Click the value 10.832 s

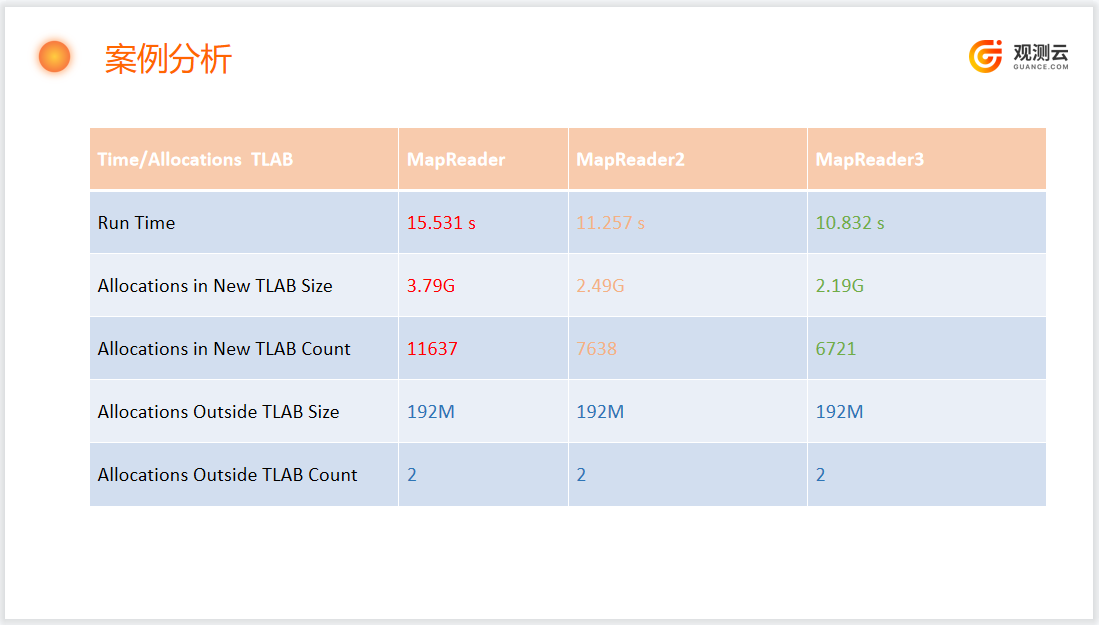849,223
